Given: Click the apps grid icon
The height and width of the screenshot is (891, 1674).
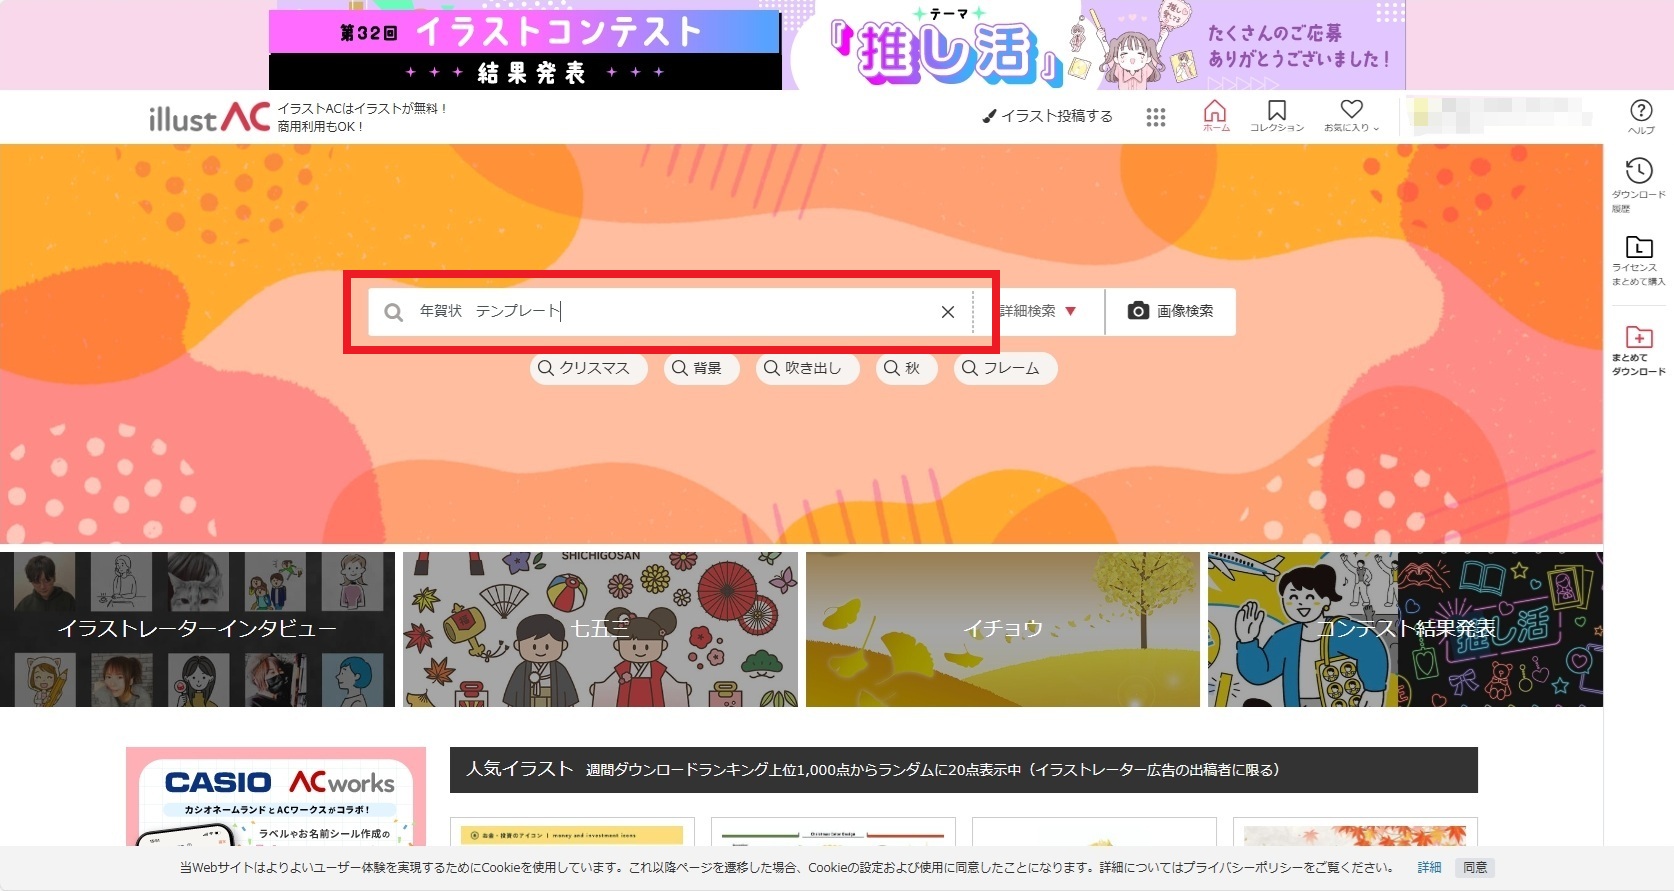Looking at the screenshot, I should pos(1156,117).
